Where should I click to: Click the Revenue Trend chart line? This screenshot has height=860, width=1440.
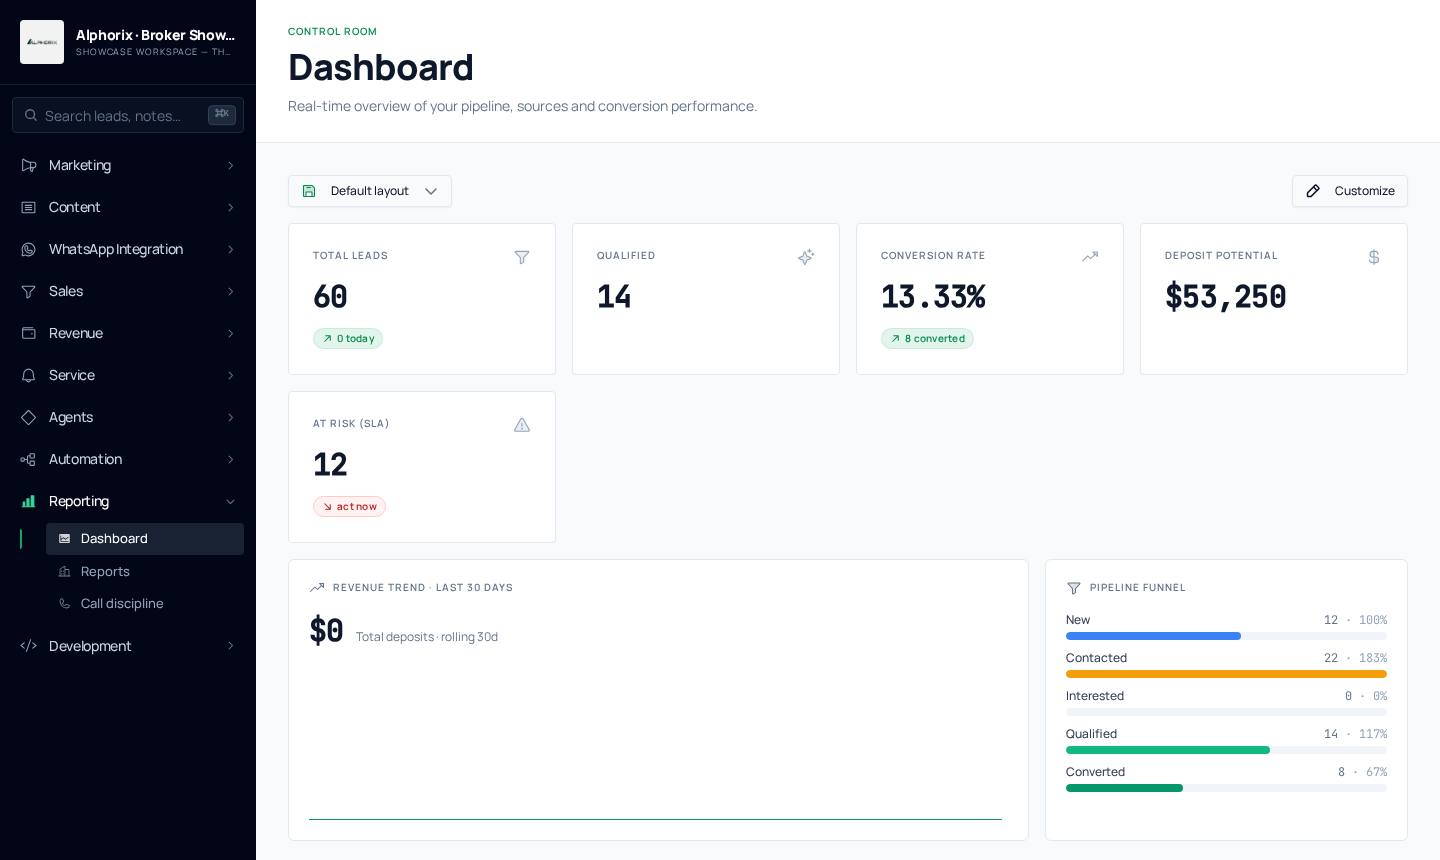point(655,819)
